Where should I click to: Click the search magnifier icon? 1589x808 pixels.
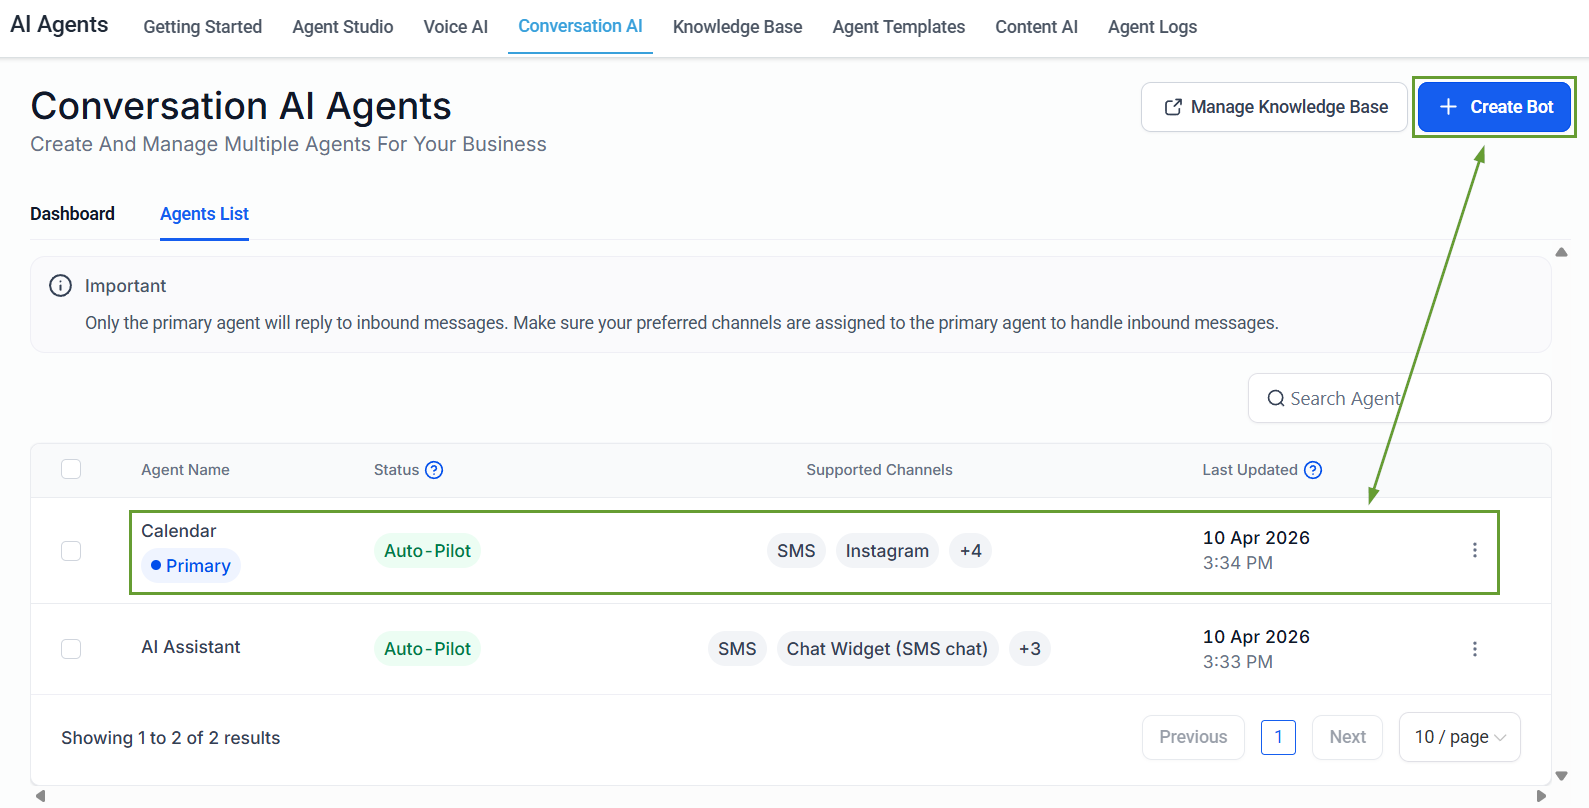(x=1275, y=398)
